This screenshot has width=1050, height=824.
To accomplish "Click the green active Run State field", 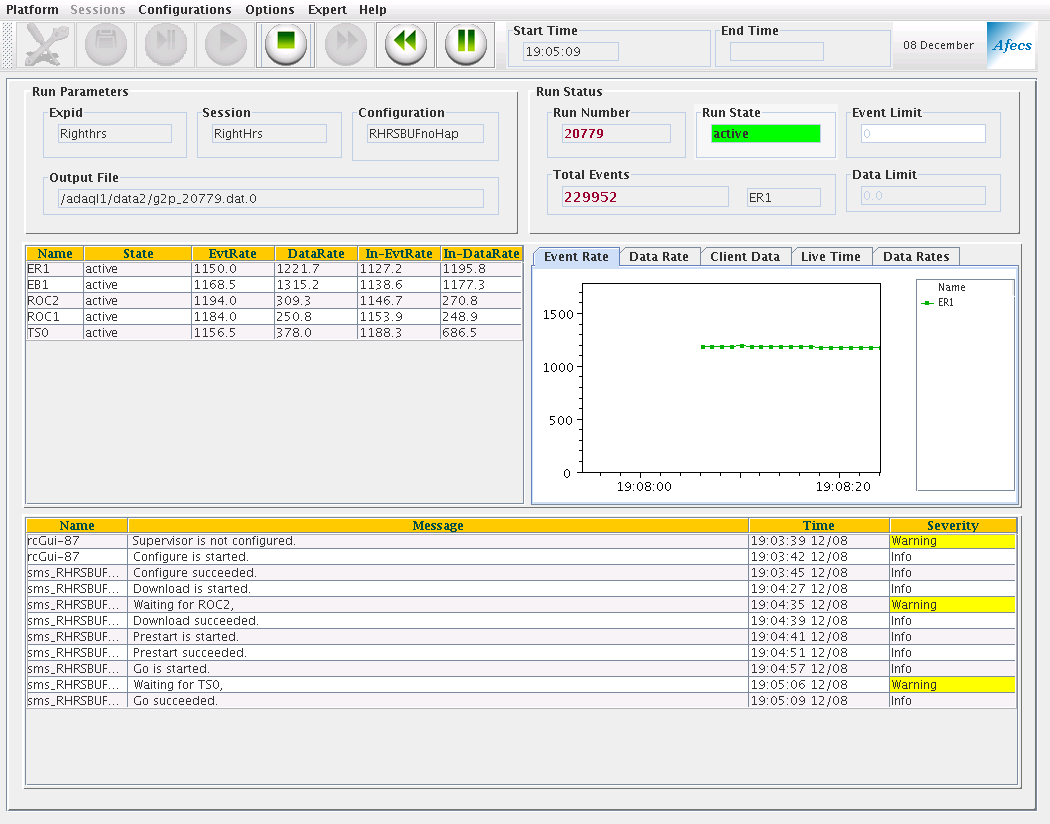I will pyautogui.click(x=765, y=133).
